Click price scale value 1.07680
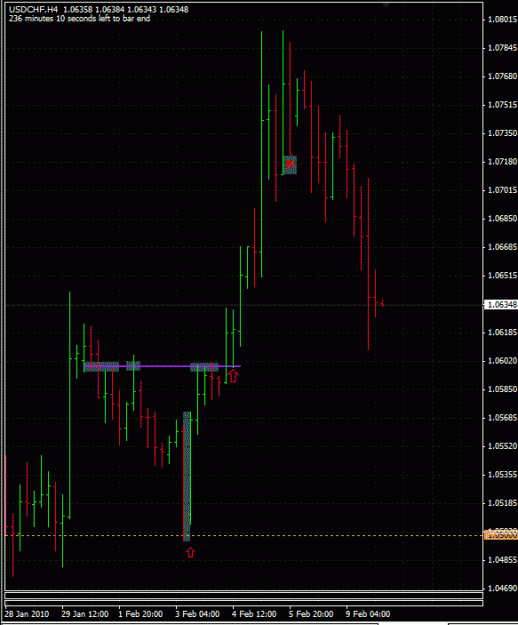 click(502, 76)
